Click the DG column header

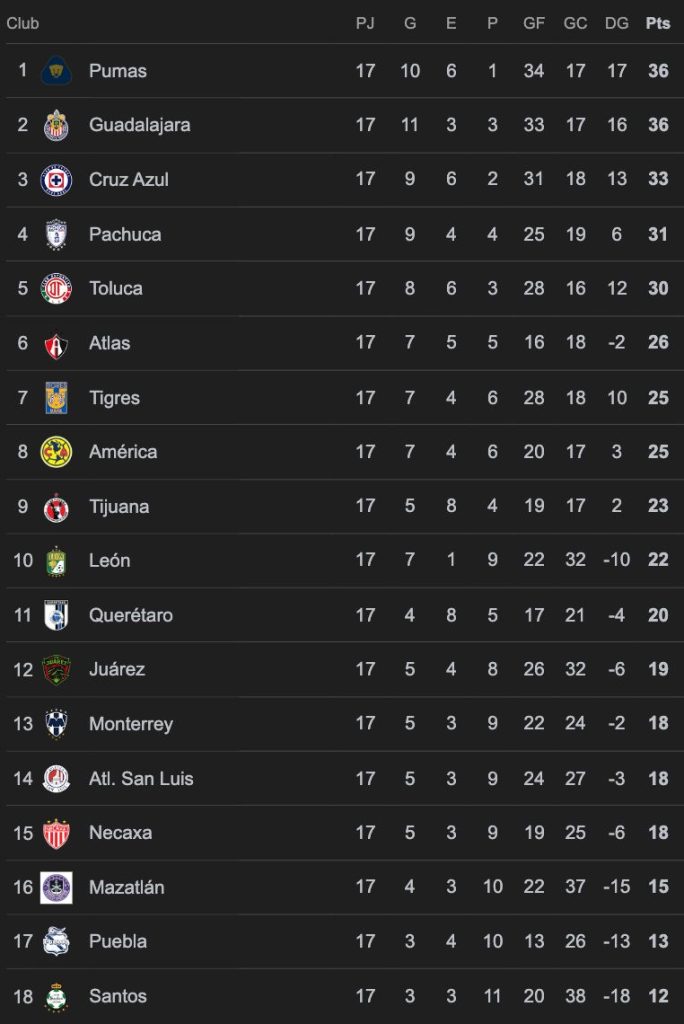tap(616, 23)
